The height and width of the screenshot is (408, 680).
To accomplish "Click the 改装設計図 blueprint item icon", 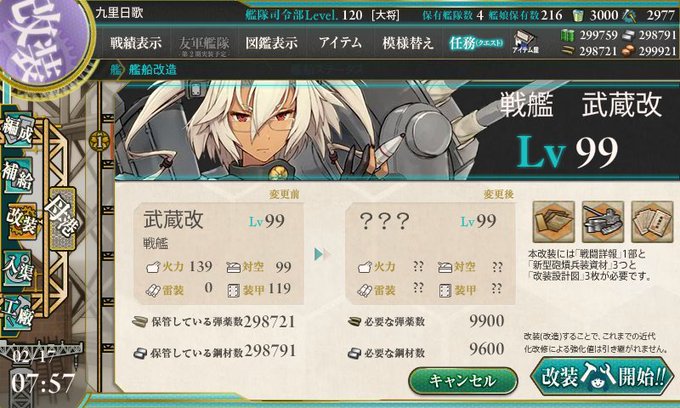I will click(652, 222).
